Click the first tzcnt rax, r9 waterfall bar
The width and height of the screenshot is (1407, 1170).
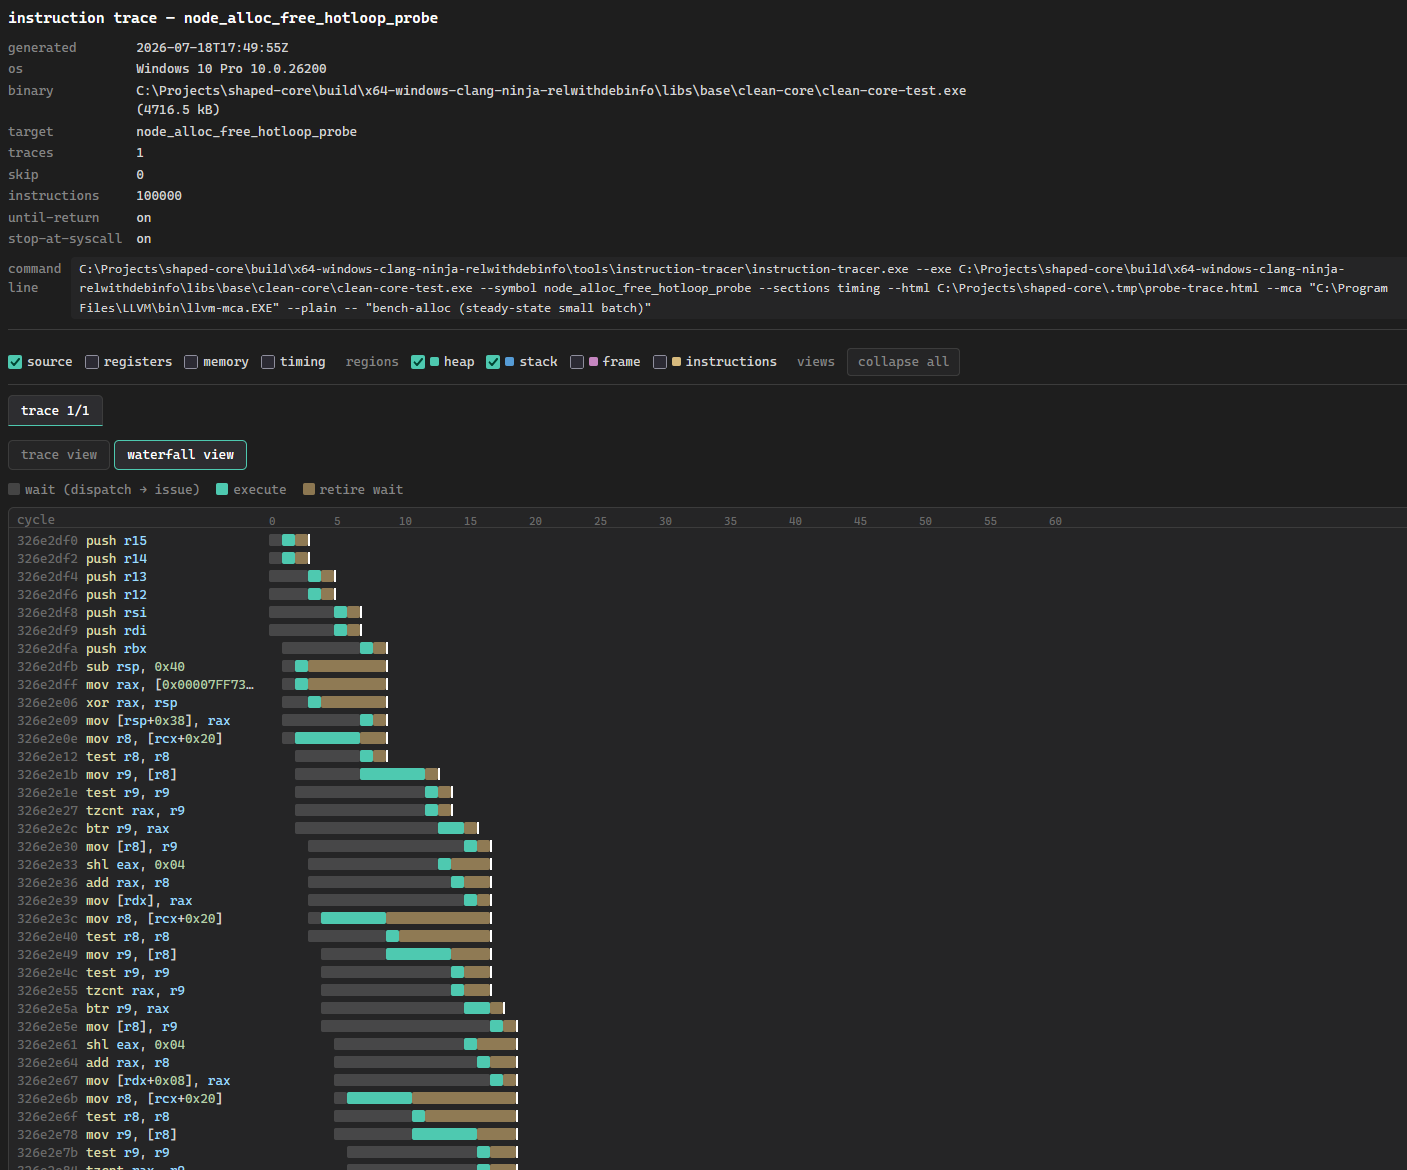pos(374,810)
